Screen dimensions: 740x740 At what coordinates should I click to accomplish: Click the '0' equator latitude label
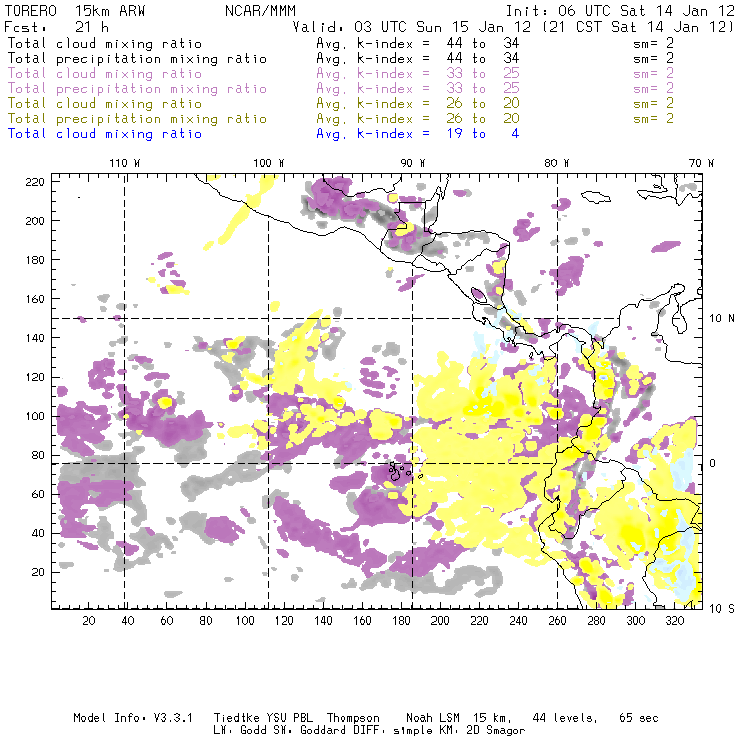point(713,463)
